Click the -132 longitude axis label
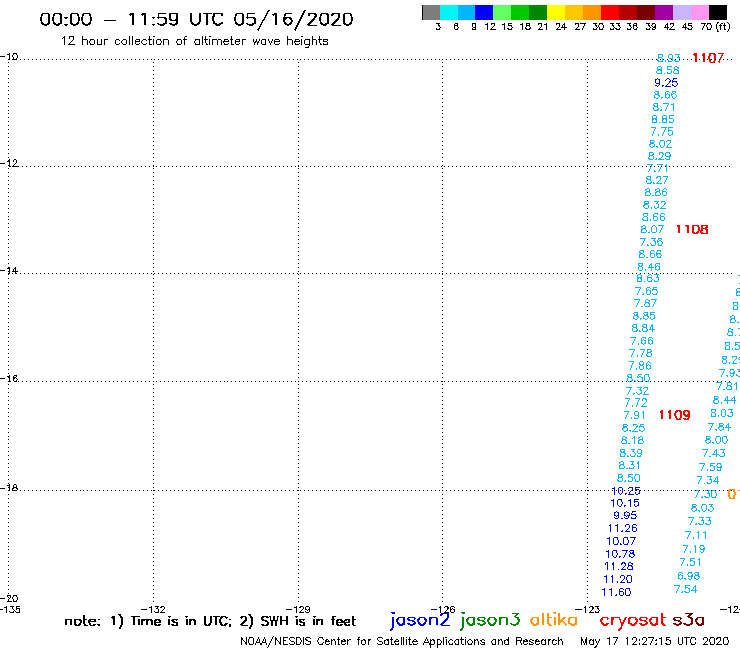 [153, 609]
